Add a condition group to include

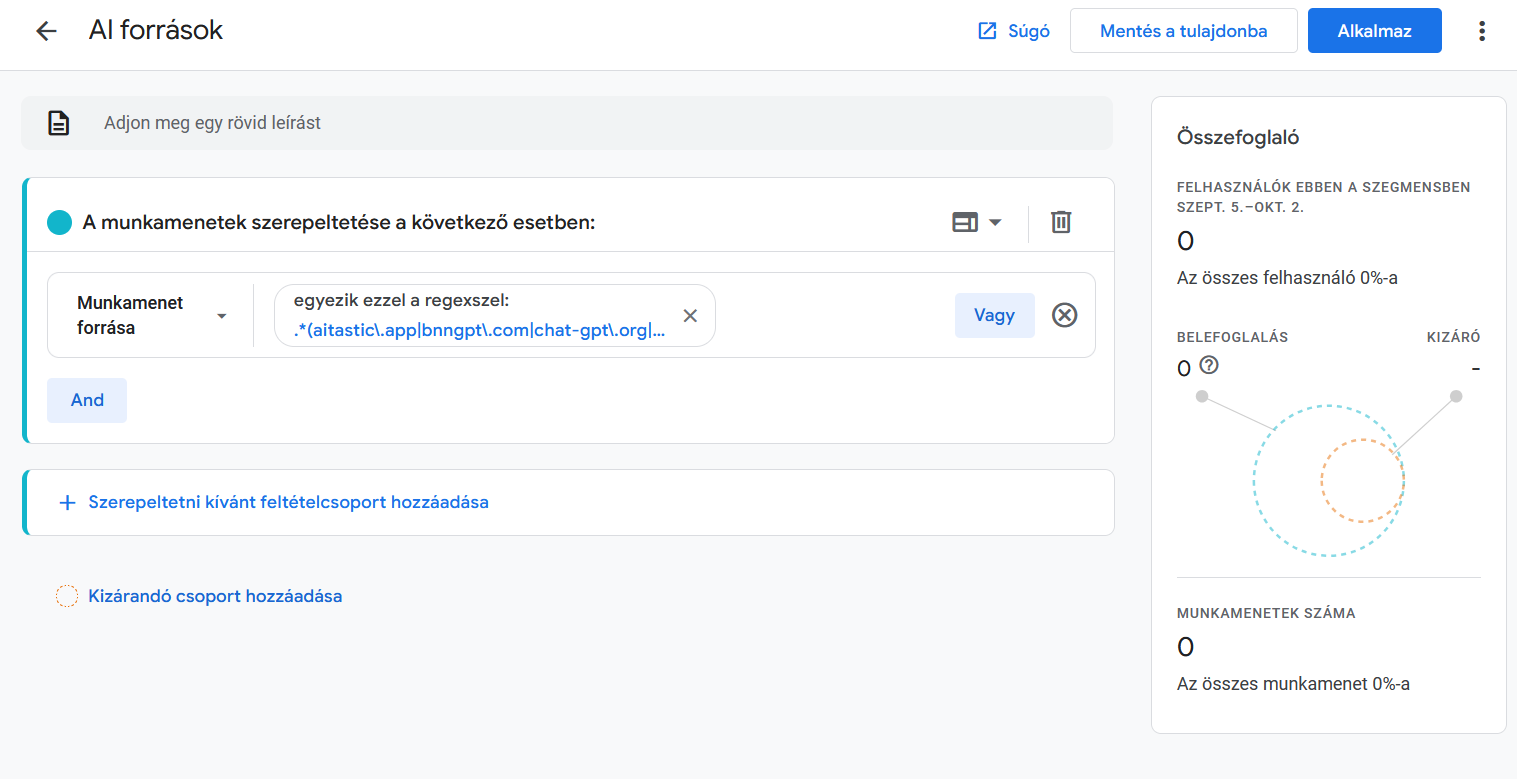point(288,502)
